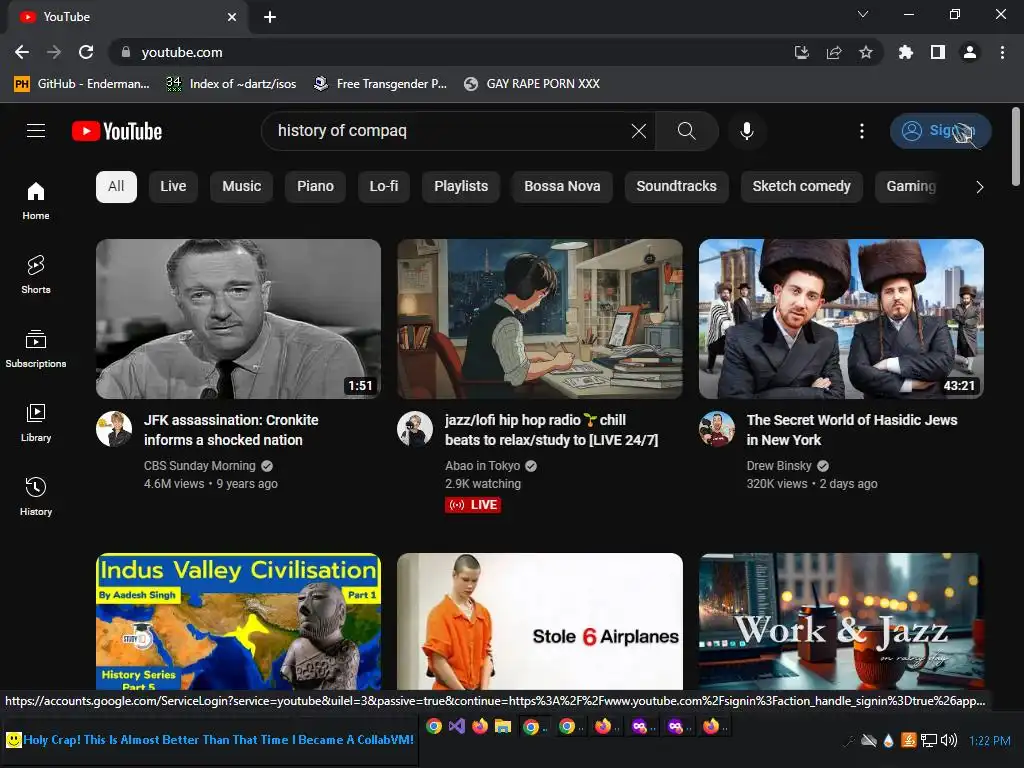This screenshot has height=768, width=1024.
Task: Open the Stole 6 Airplanes thumbnail
Action: coord(540,621)
